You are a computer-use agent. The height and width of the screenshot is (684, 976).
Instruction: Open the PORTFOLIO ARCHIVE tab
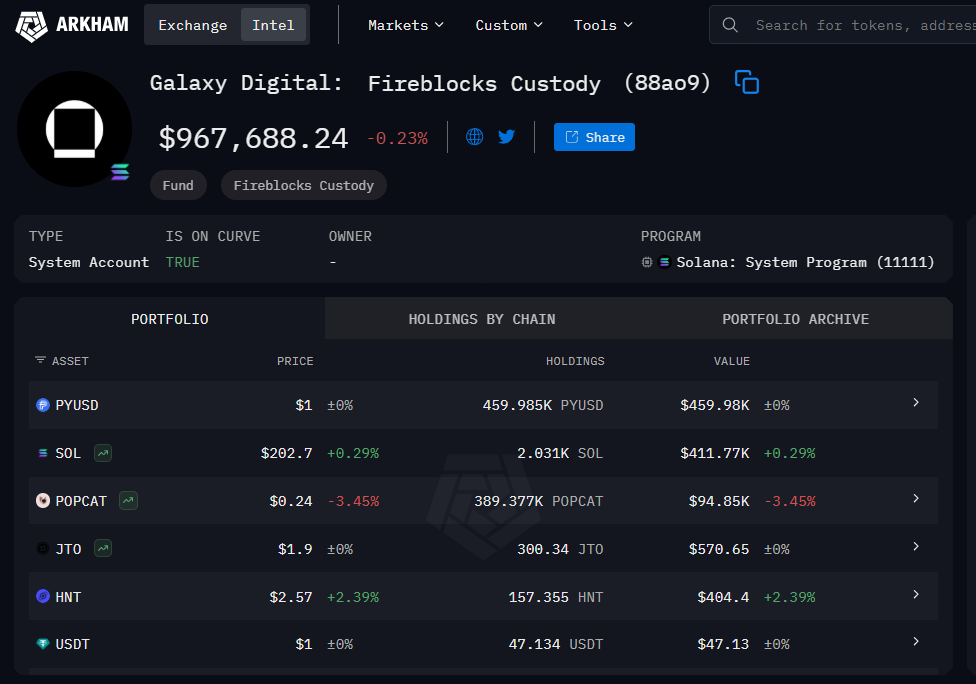point(795,319)
